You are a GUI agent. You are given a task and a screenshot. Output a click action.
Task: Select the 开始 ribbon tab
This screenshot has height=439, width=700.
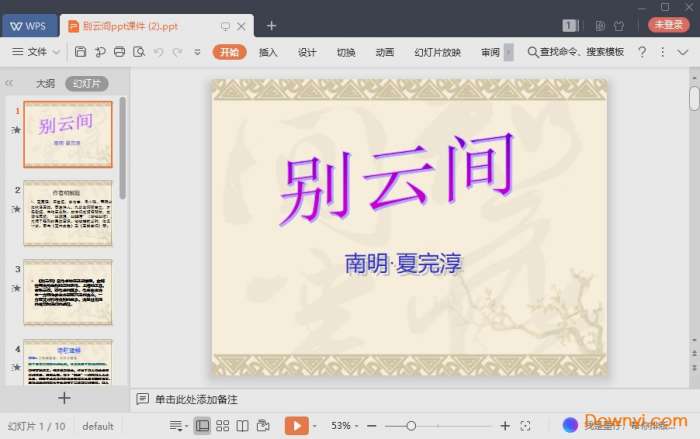pyautogui.click(x=229, y=52)
